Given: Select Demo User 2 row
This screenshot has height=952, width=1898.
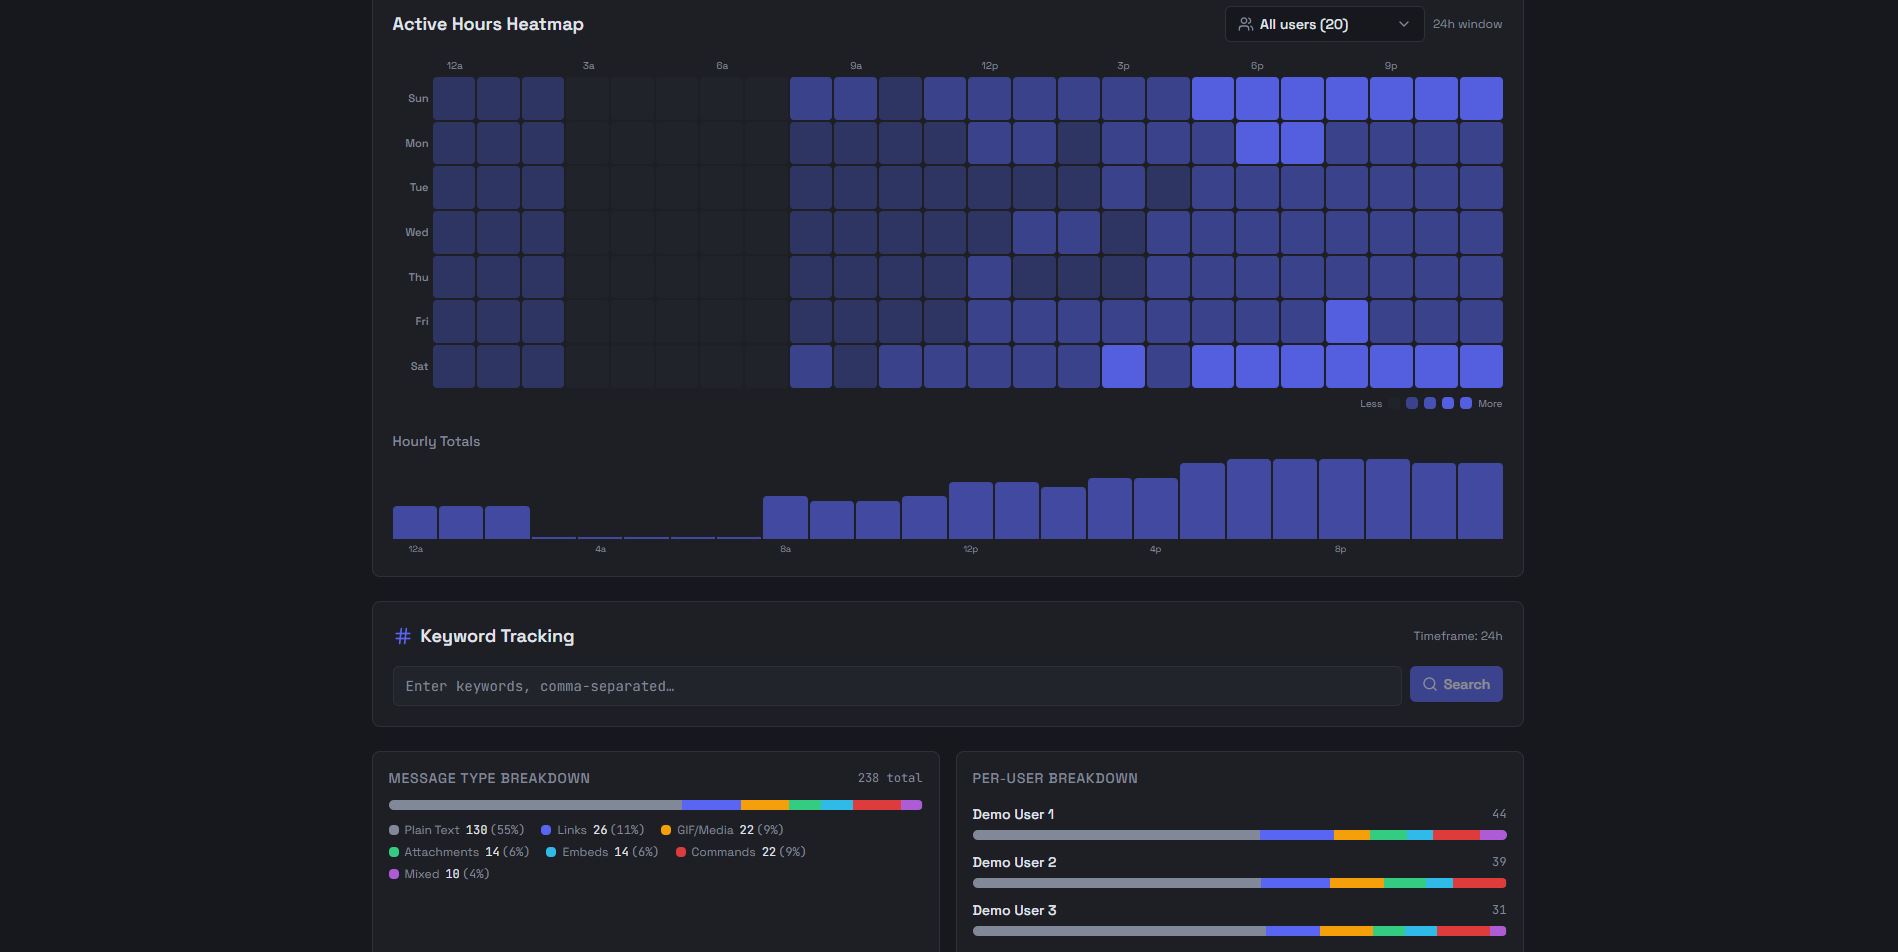Looking at the screenshot, I should (1240, 873).
